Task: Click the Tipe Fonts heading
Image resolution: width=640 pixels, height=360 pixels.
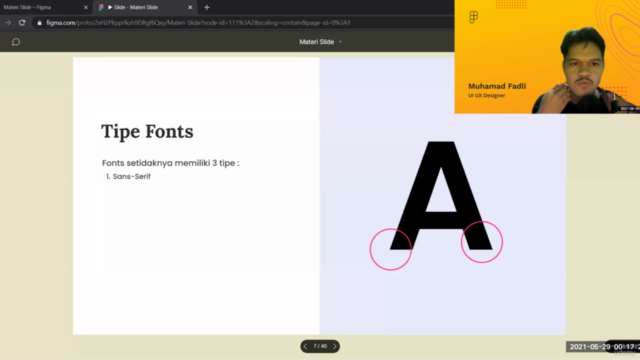Action: (x=147, y=131)
